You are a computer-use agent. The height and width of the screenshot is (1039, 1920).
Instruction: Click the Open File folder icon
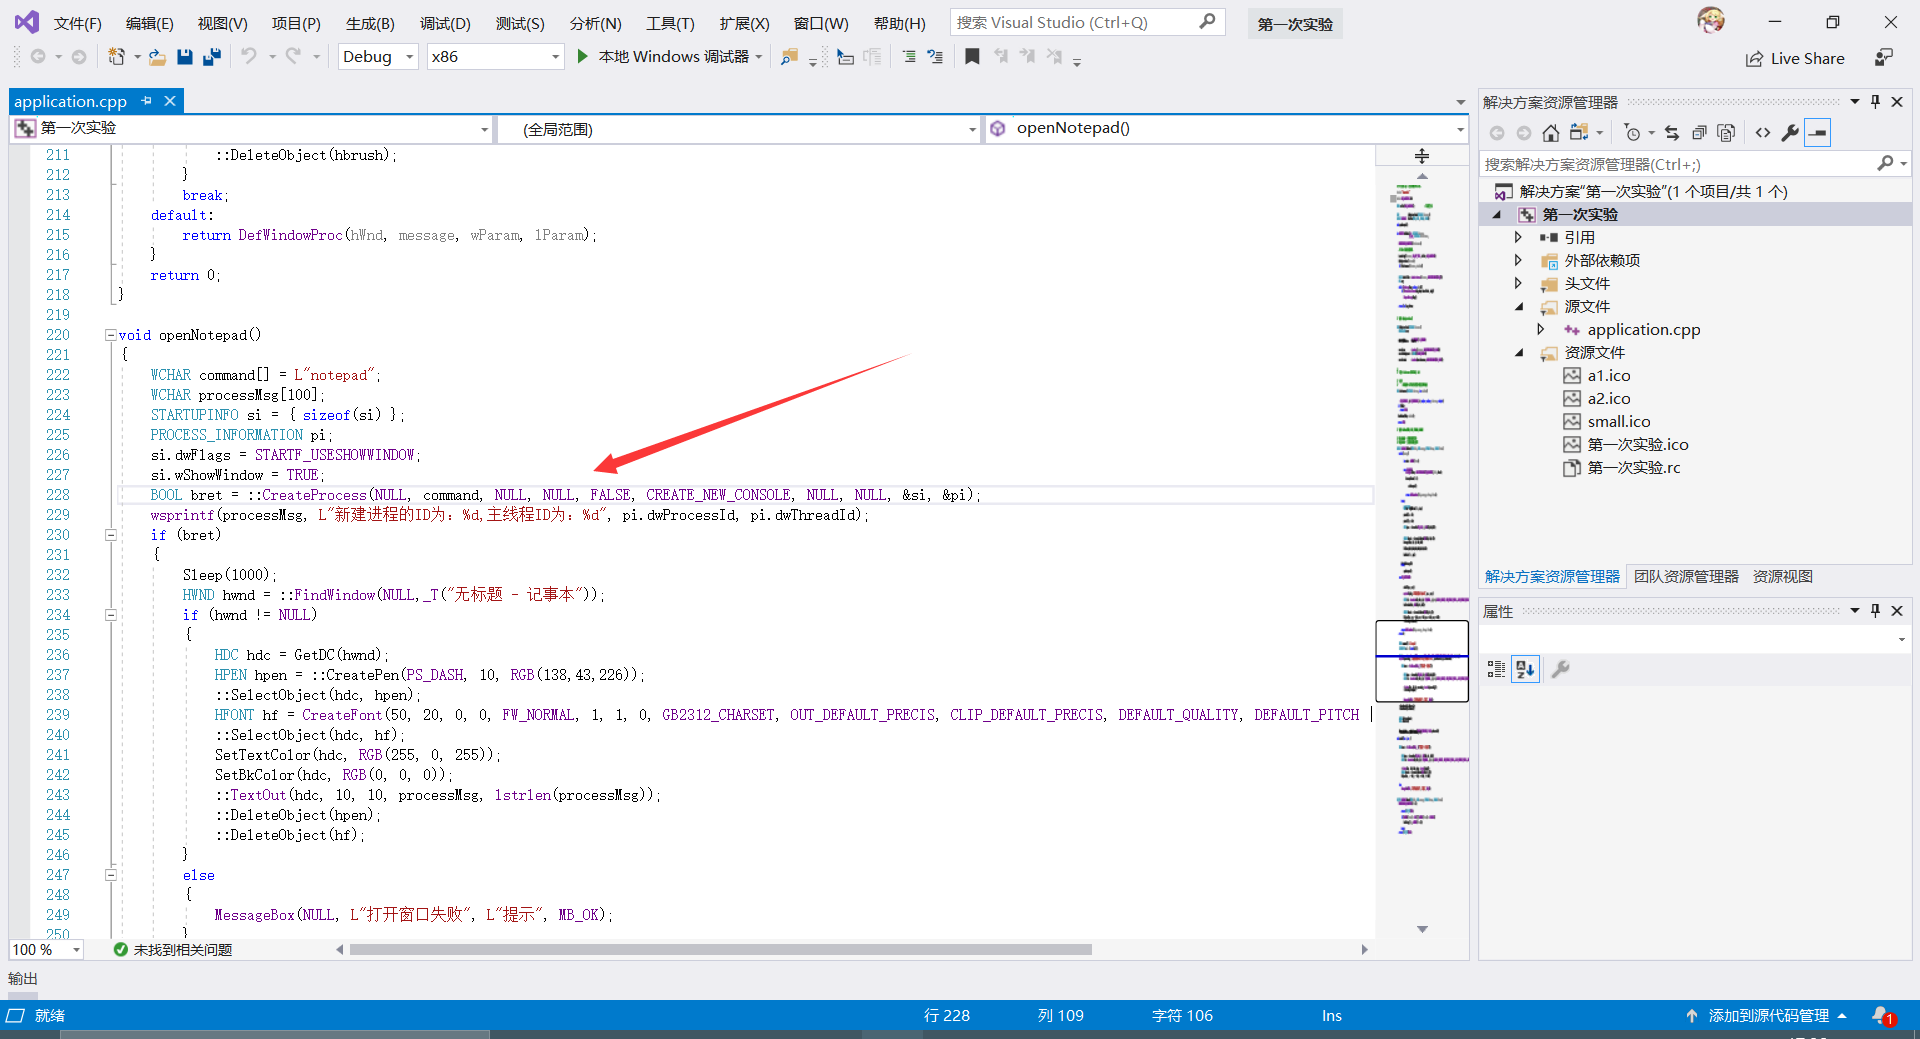157,57
